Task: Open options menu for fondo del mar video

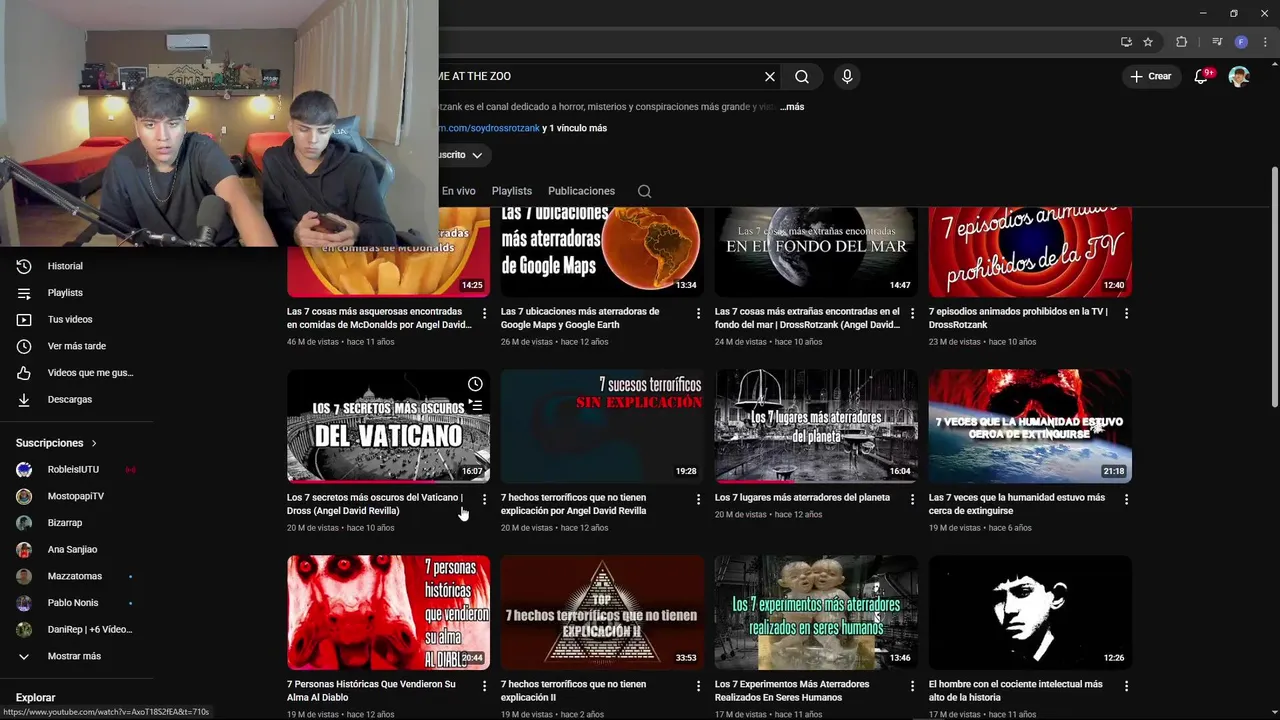Action: [x=912, y=313]
